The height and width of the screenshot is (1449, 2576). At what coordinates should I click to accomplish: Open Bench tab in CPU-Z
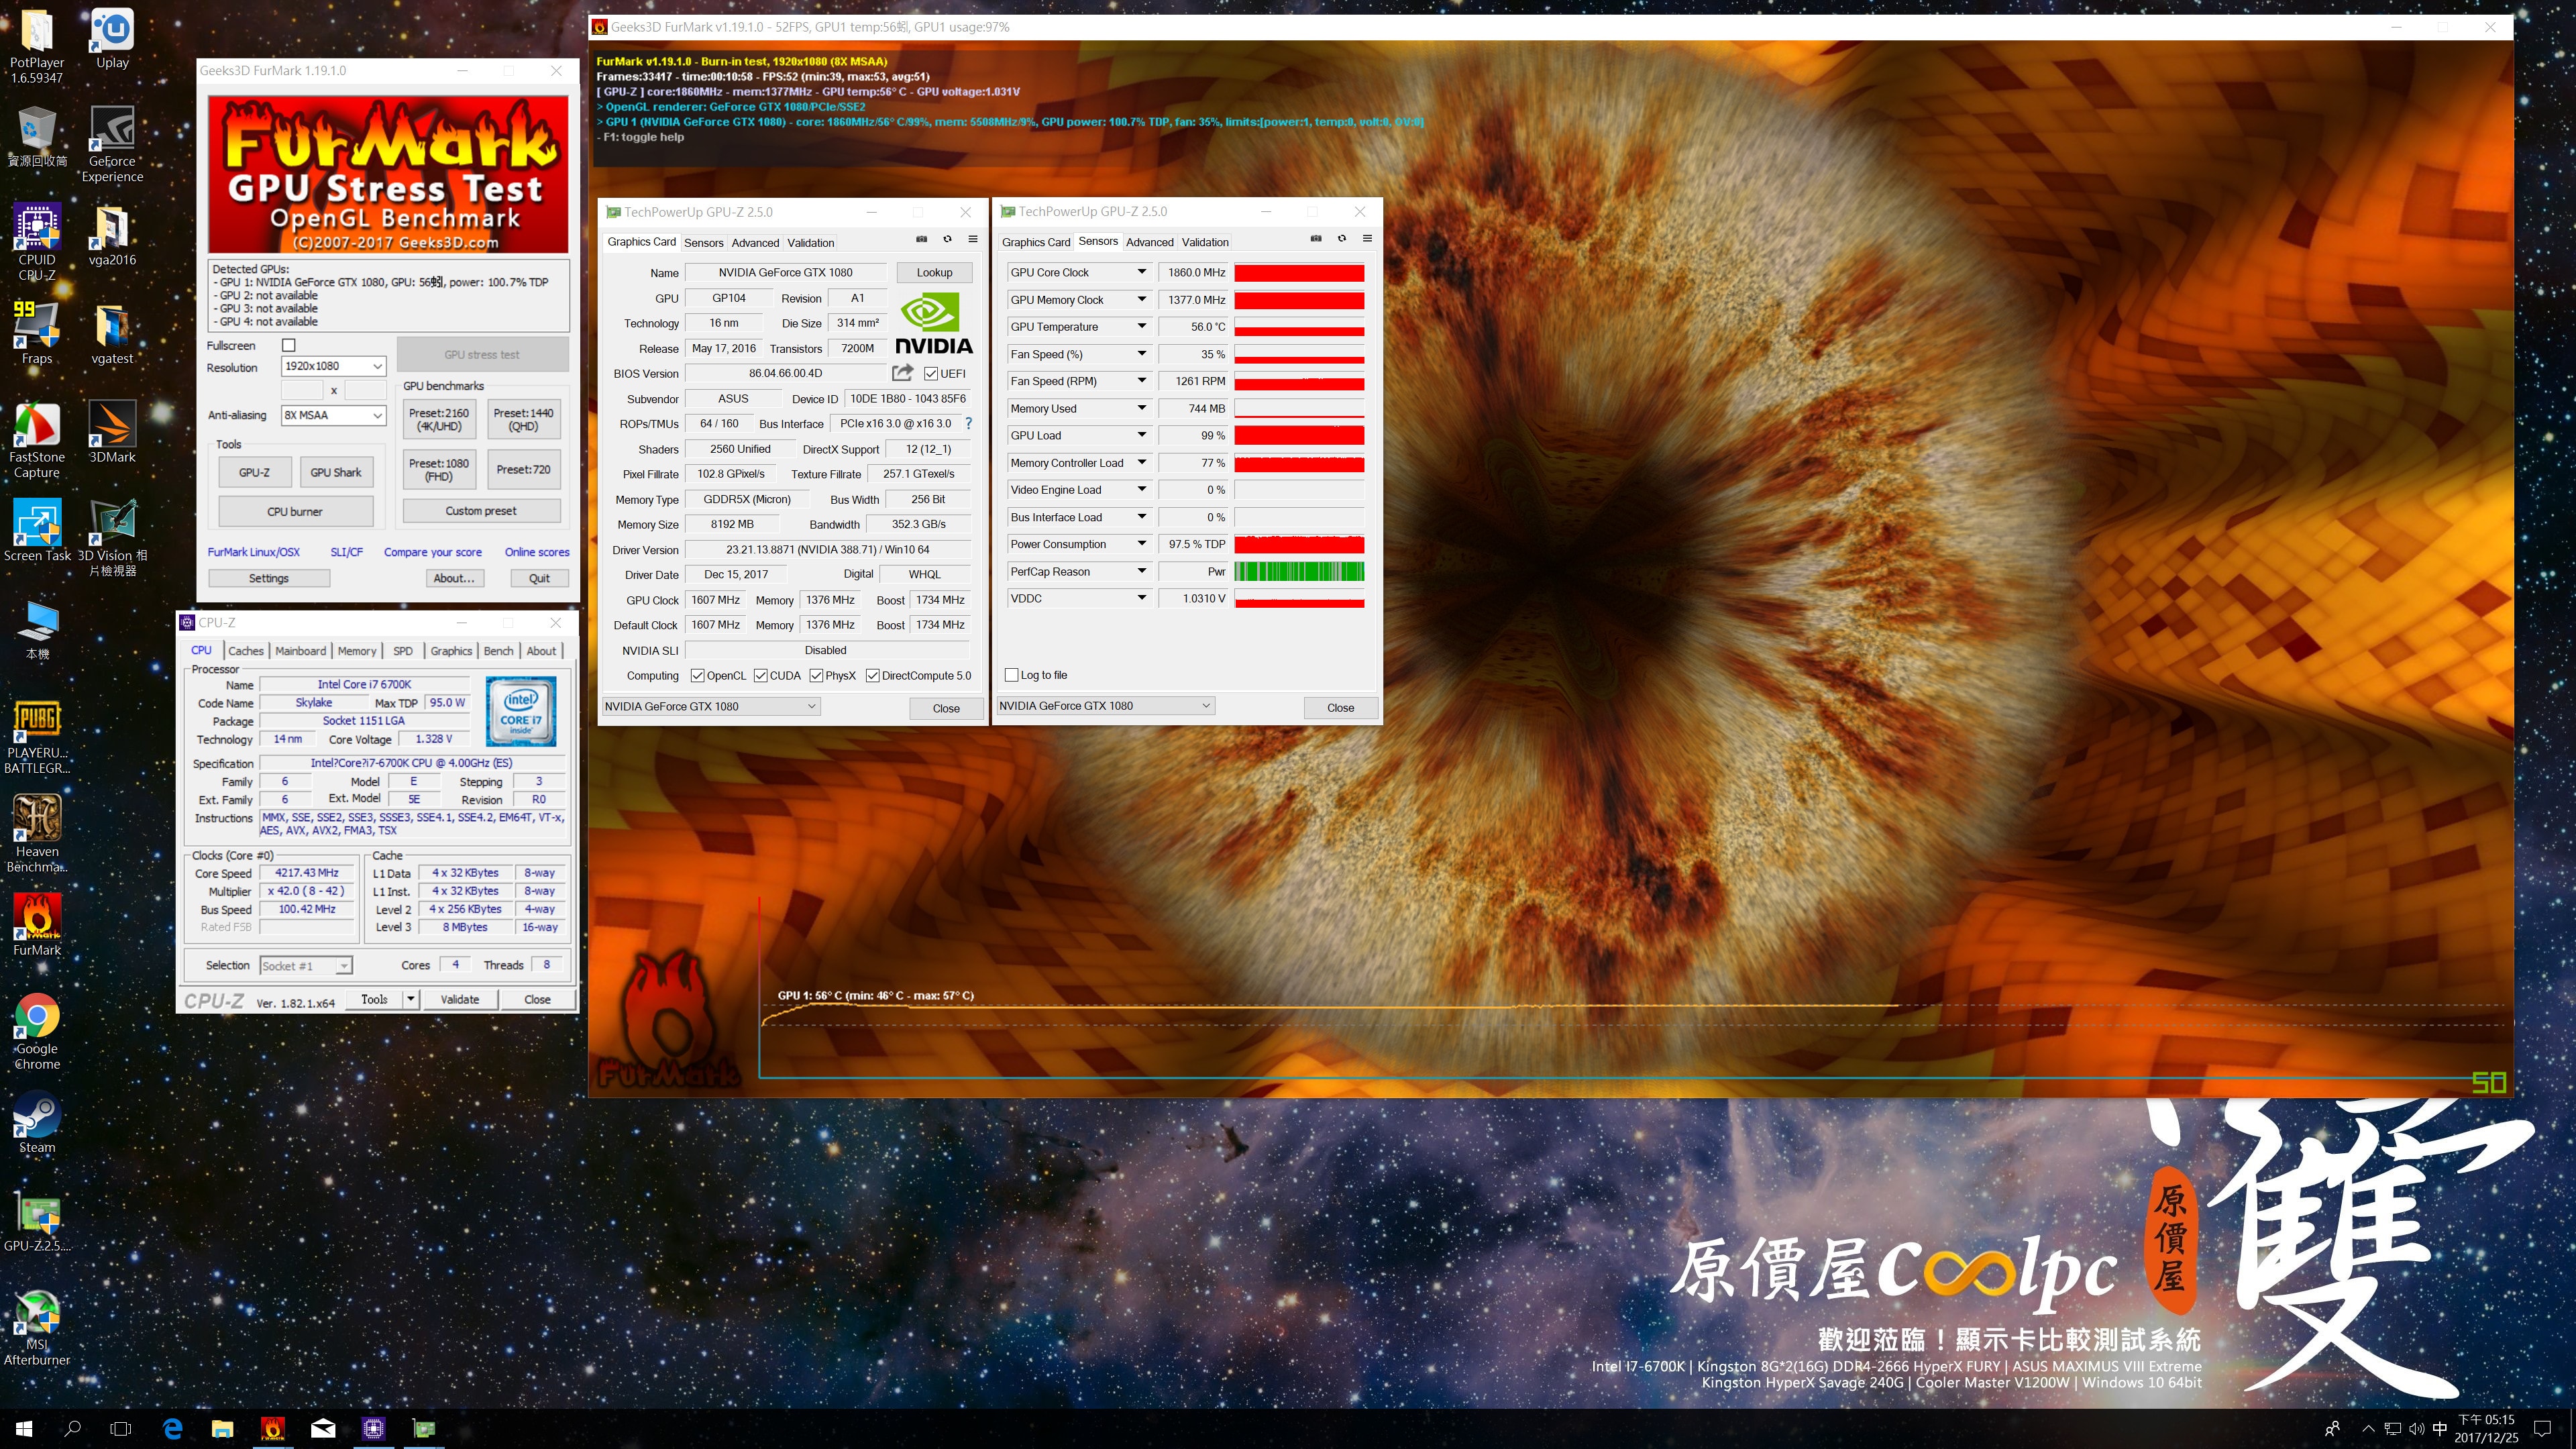498,651
